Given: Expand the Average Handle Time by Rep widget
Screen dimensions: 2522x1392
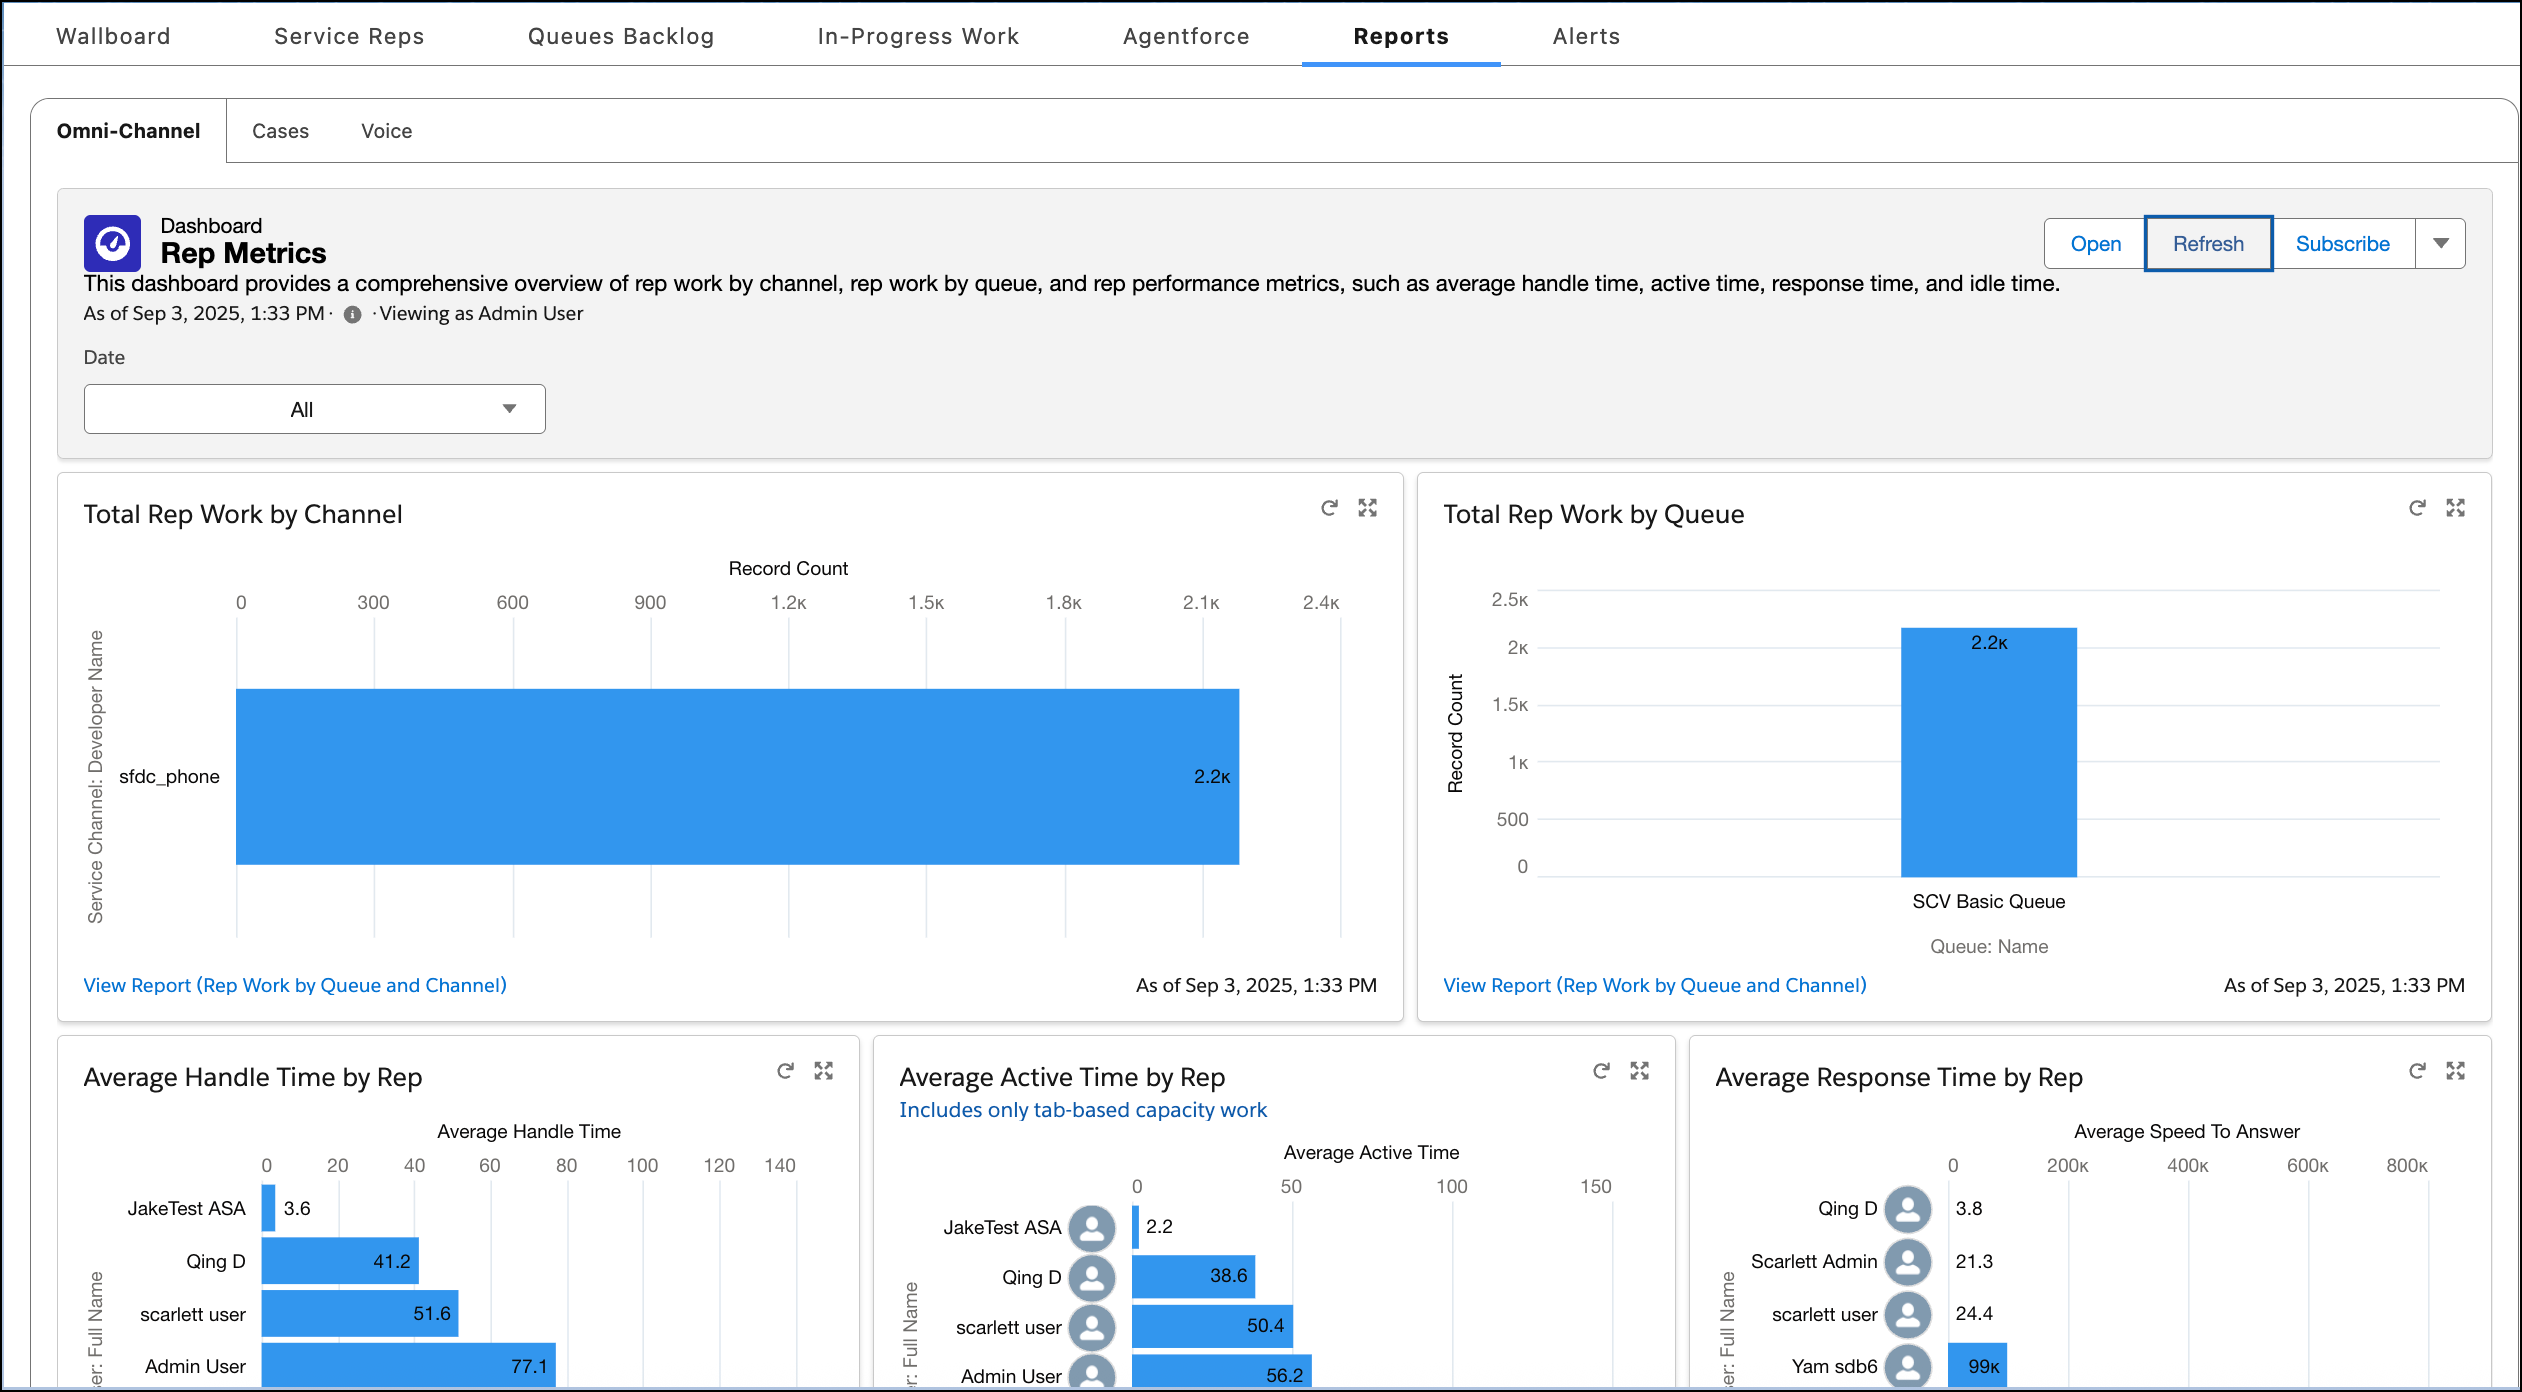Looking at the screenshot, I should [x=823, y=1071].
